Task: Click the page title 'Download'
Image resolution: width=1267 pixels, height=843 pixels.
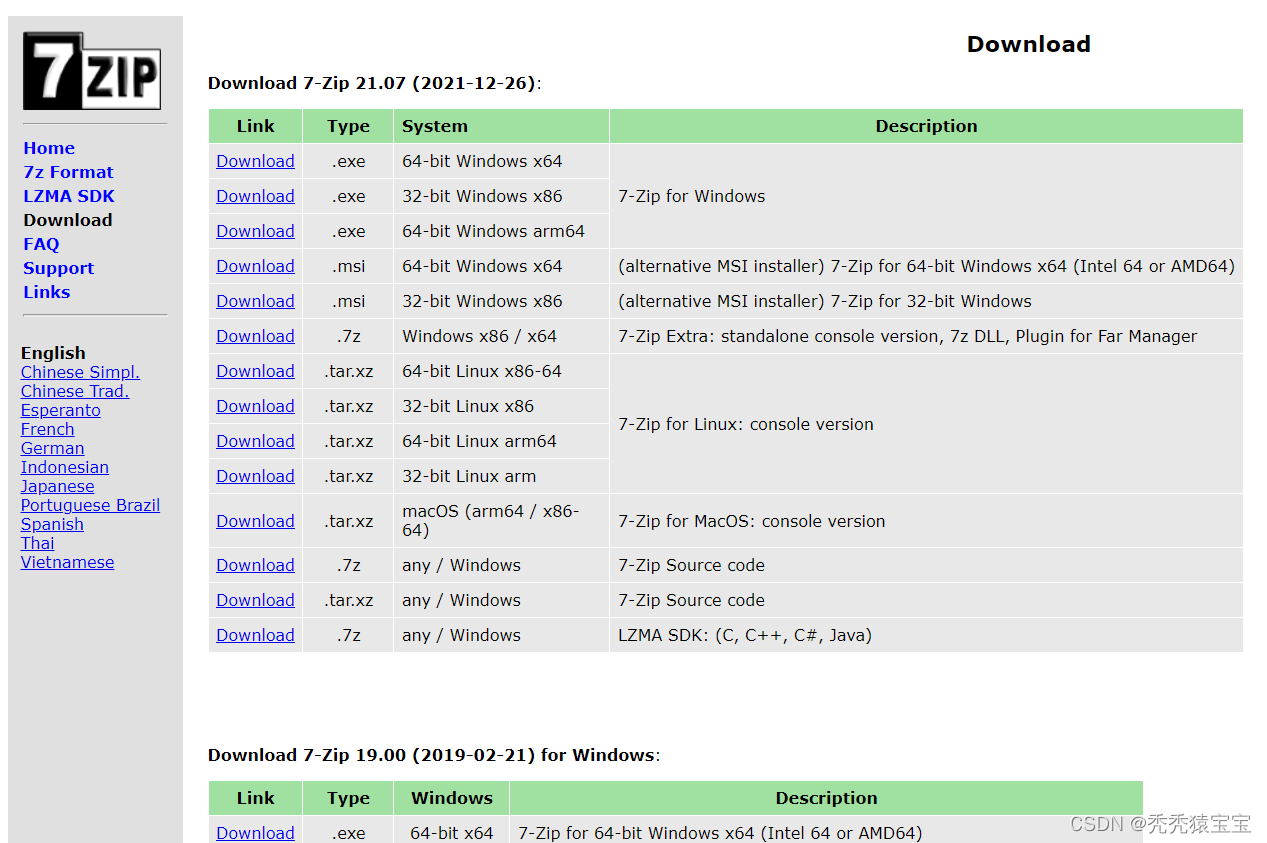Action: pos(1028,44)
